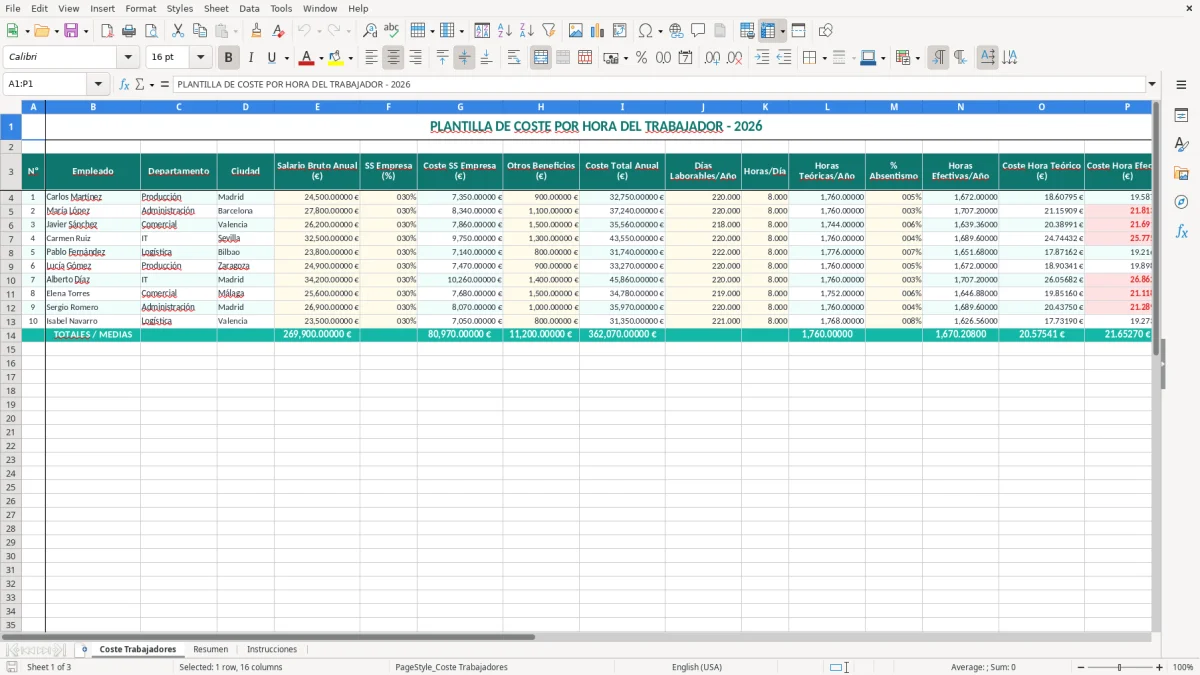Toggle Align Left
Viewport: 1200px width, 675px height.
click(x=372, y=58)
